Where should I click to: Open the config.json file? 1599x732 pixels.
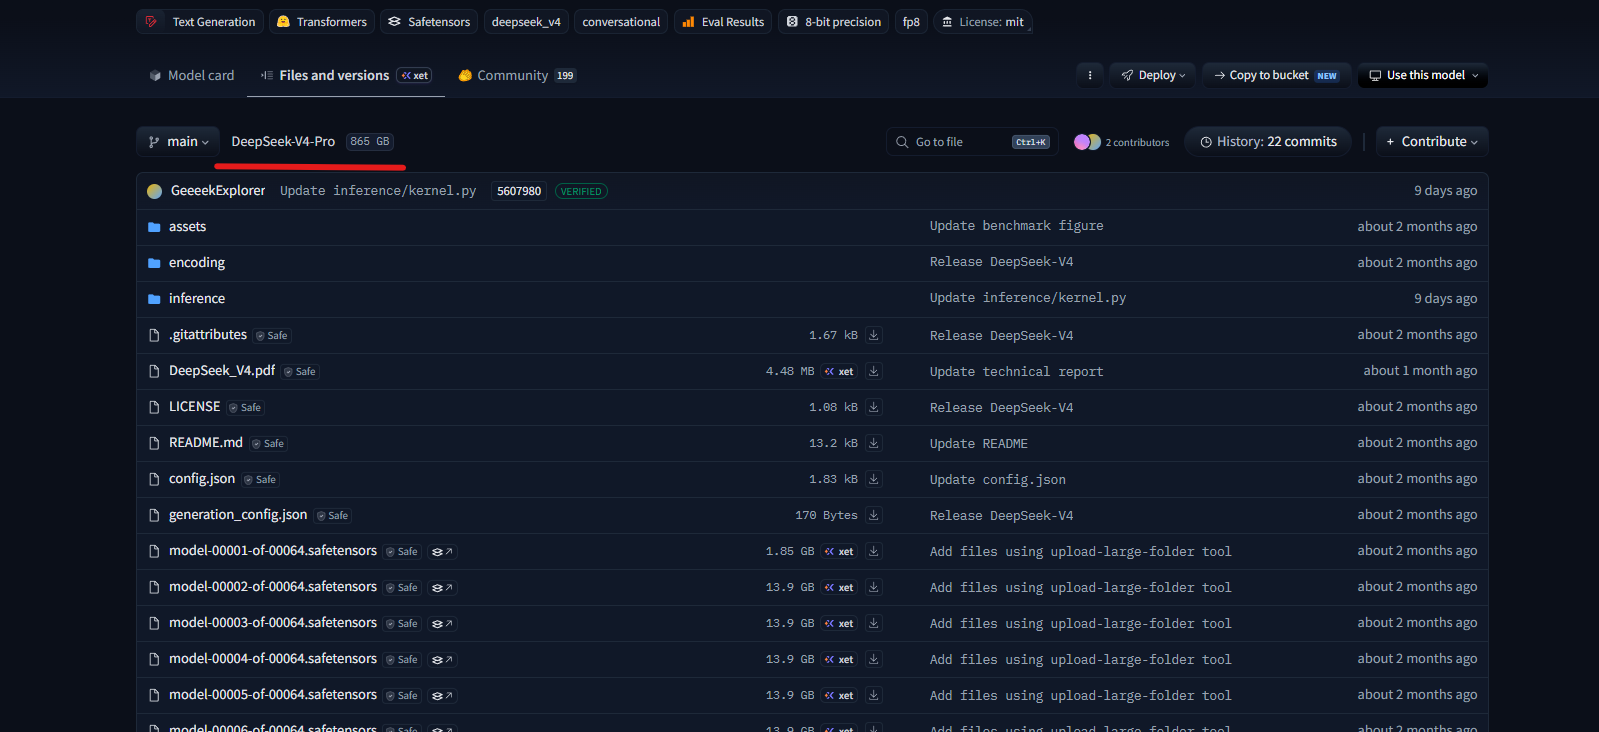[x=202, y=479]
